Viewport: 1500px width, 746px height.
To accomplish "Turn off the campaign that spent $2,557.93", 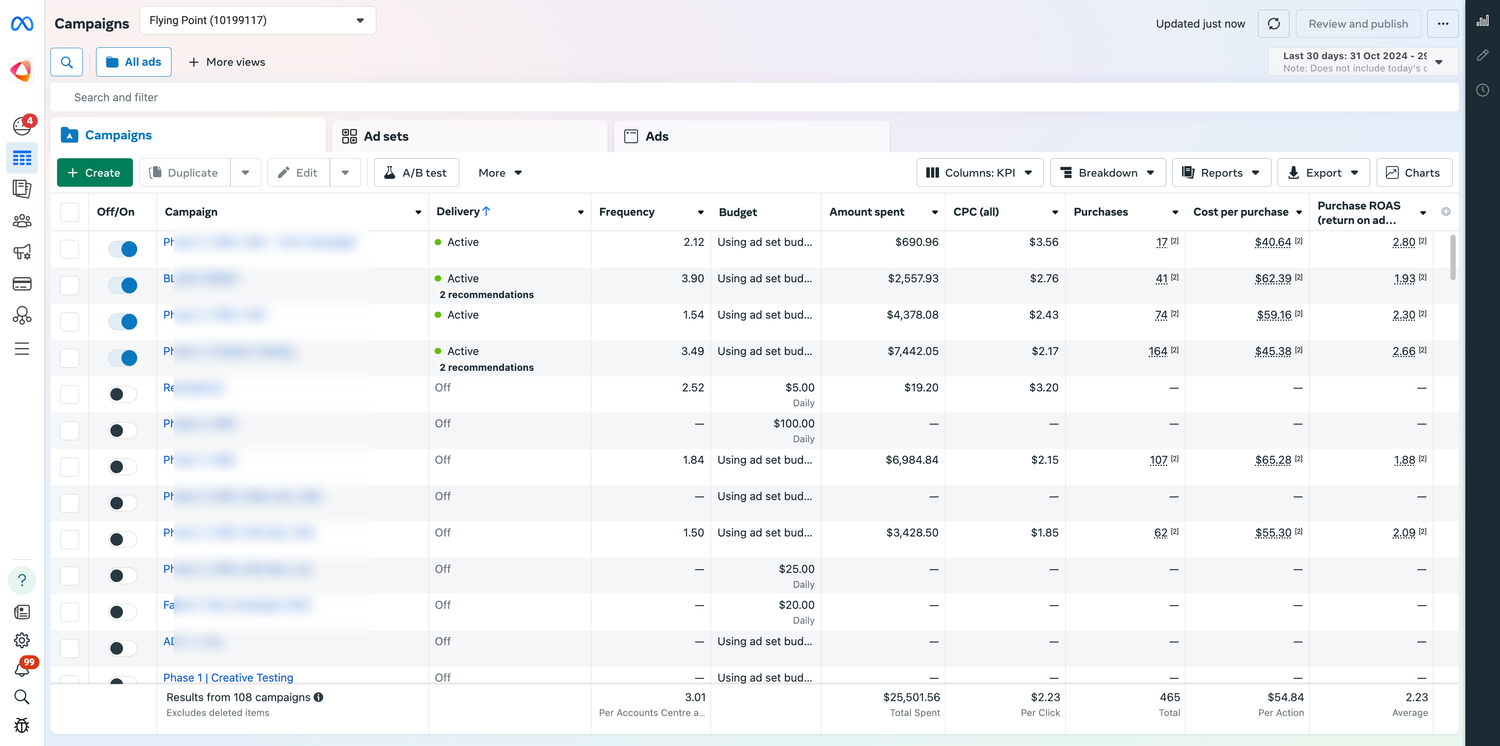I will [x=123, y=285].
